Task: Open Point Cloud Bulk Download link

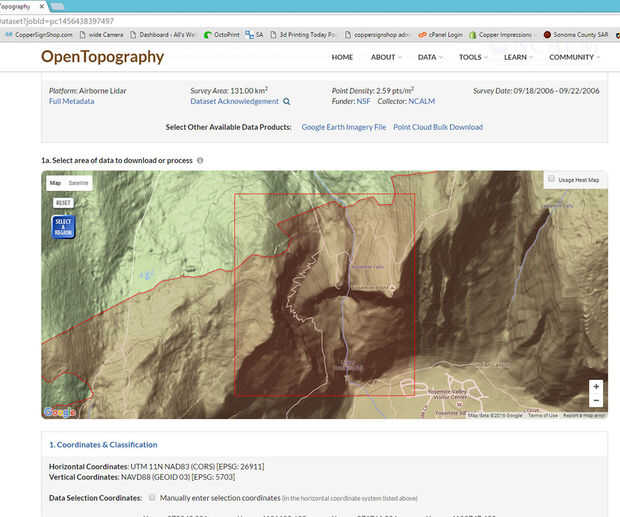Action: click(438, 127)
